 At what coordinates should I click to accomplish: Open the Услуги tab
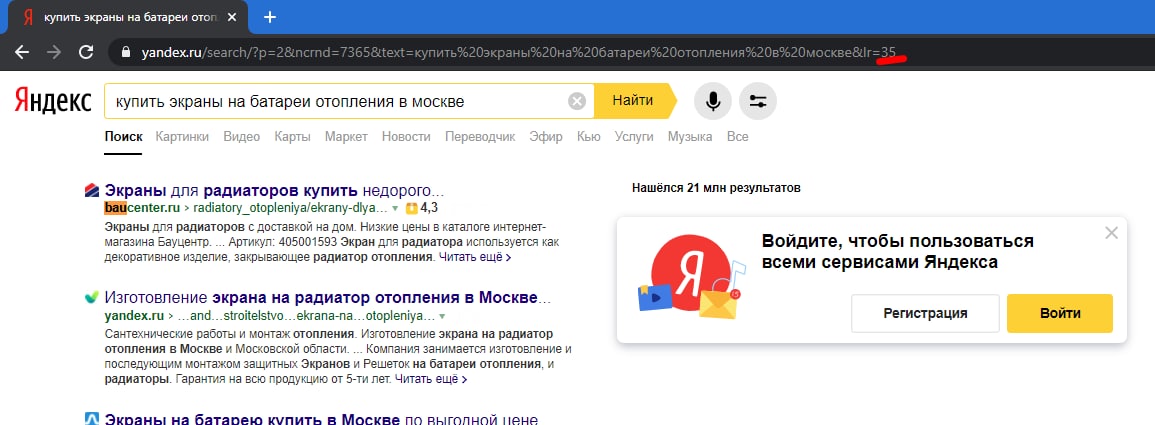634,137
